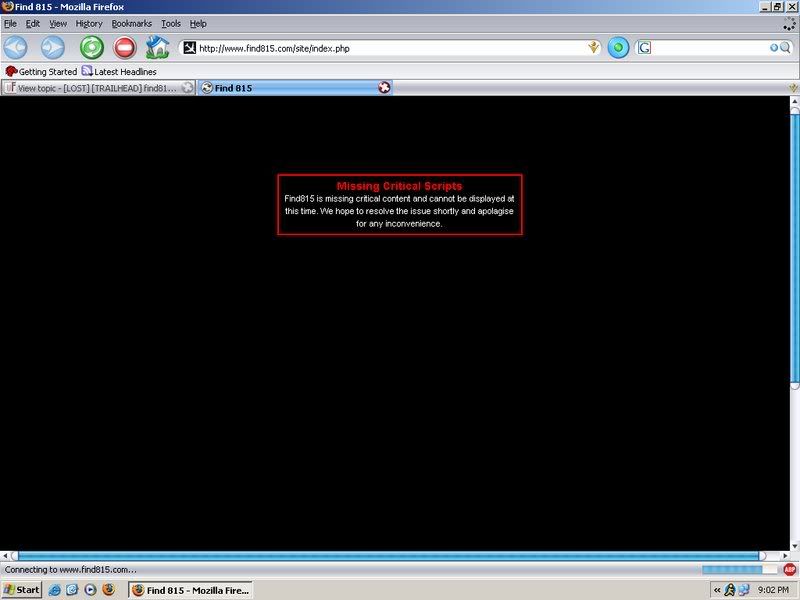This screenshot has width=800, height=600.
Task: Reload the page with the green Refresh button
Action: click(x=92, y=48)
